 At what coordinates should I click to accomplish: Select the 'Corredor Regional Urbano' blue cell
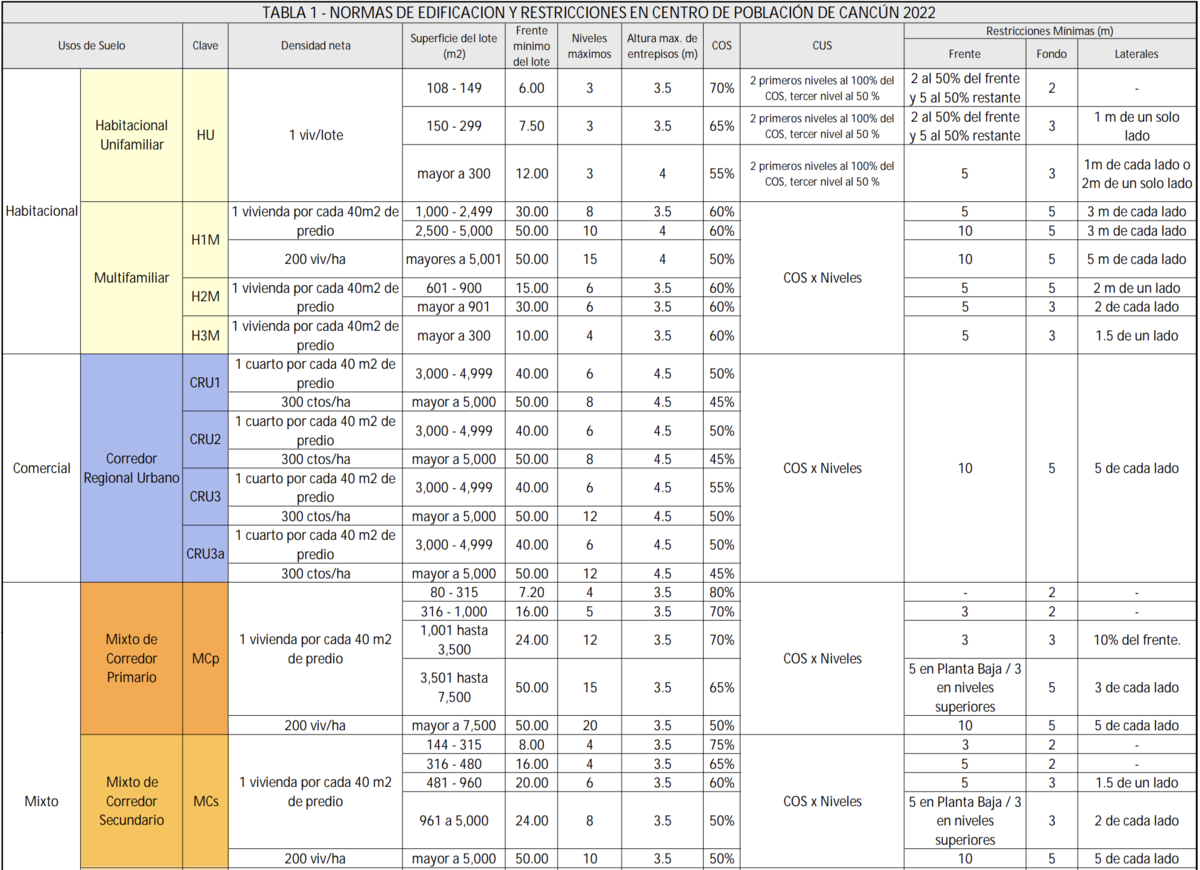click(132, 468)
